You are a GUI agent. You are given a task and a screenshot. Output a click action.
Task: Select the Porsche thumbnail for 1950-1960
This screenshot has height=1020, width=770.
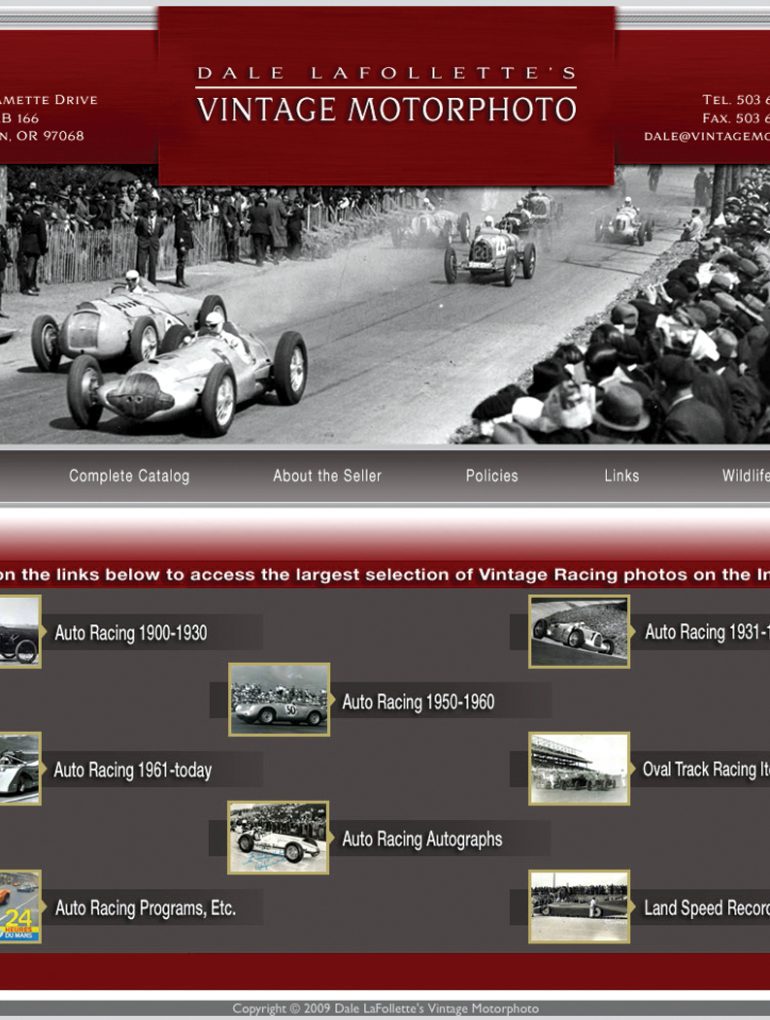pyautogui.click(x=279, y=700)
